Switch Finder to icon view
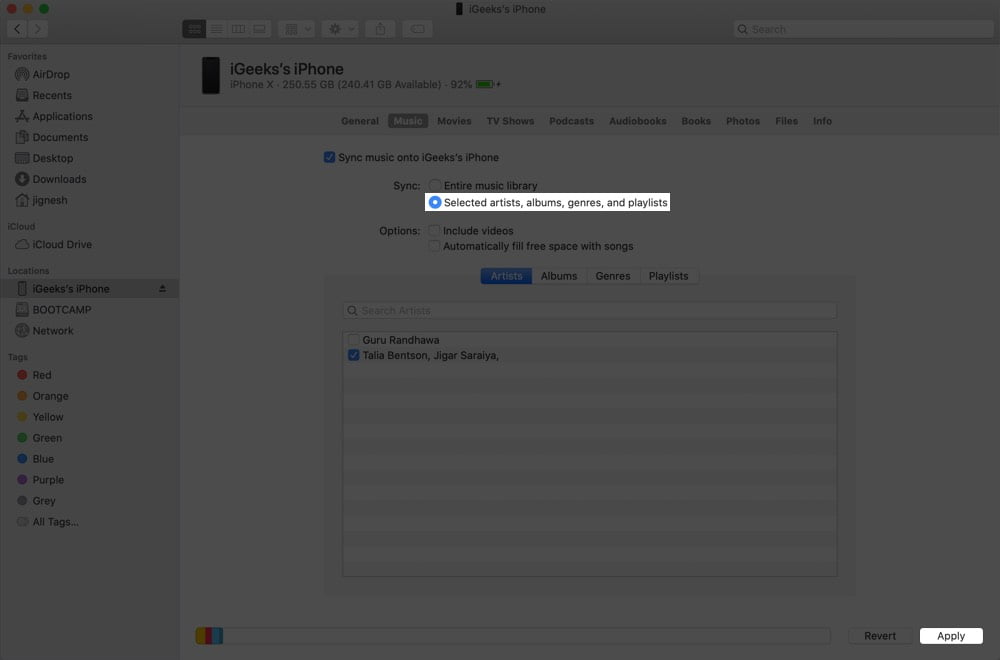1000x660 pixels. 194,29
